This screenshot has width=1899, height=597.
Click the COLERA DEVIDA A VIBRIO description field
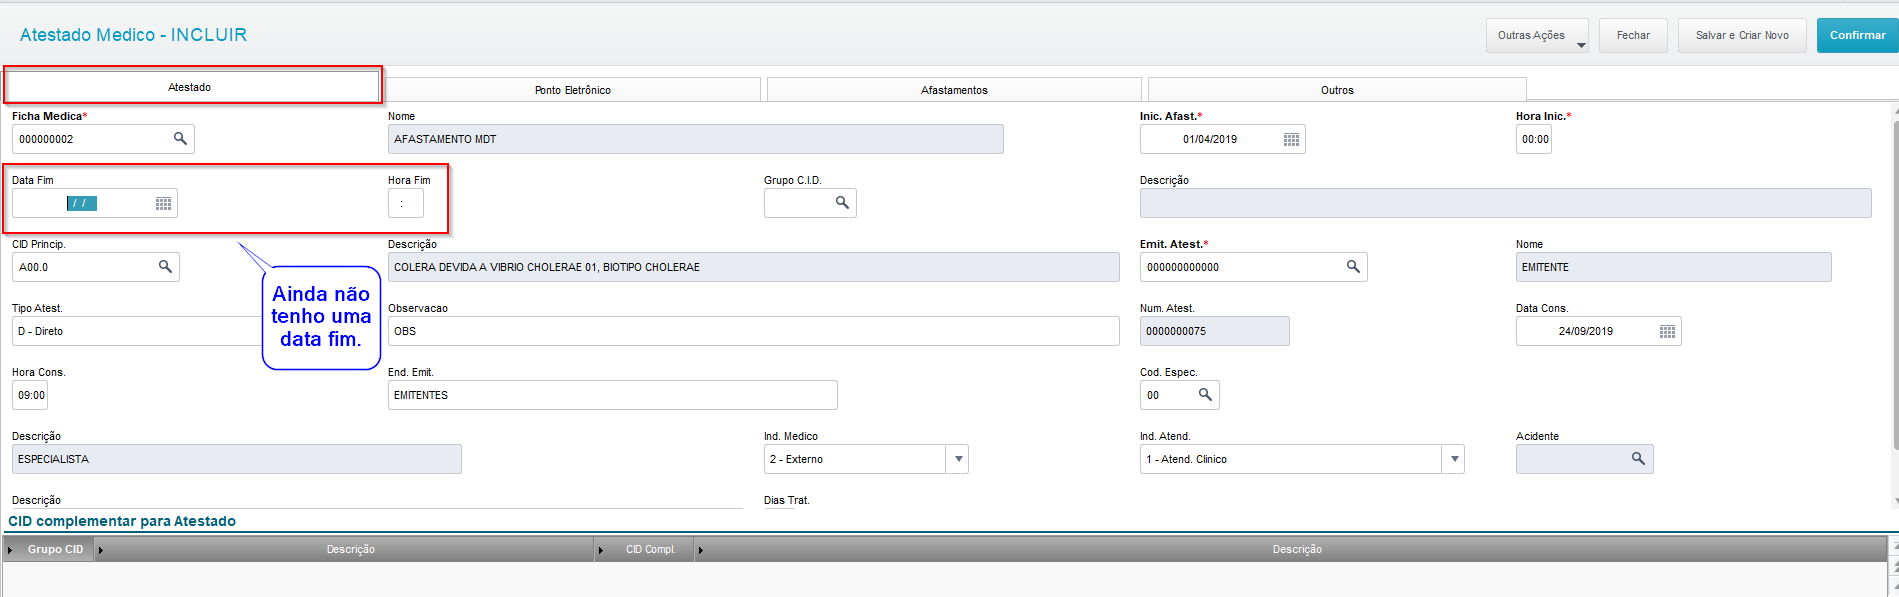coord(754,267)
